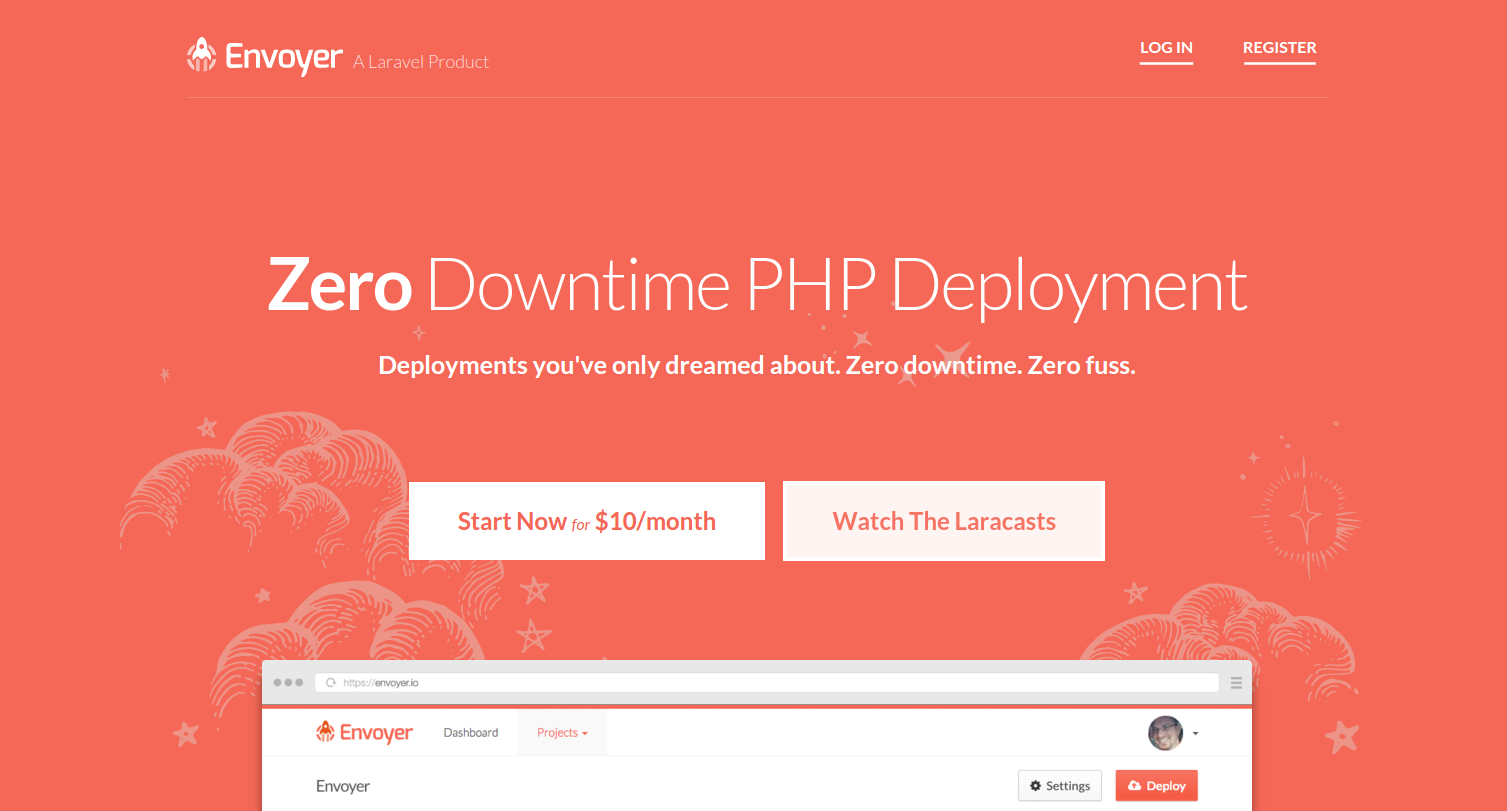Expand the caret next to user avatar
1507x811 pixels.
pyautogui.click(x=1196, y=734)
